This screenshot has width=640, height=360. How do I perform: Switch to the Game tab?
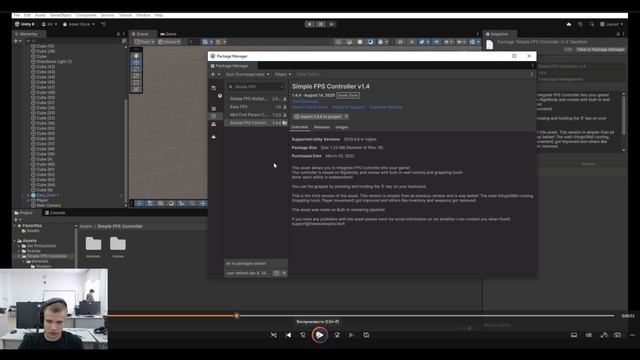click(x=169, y=34)
